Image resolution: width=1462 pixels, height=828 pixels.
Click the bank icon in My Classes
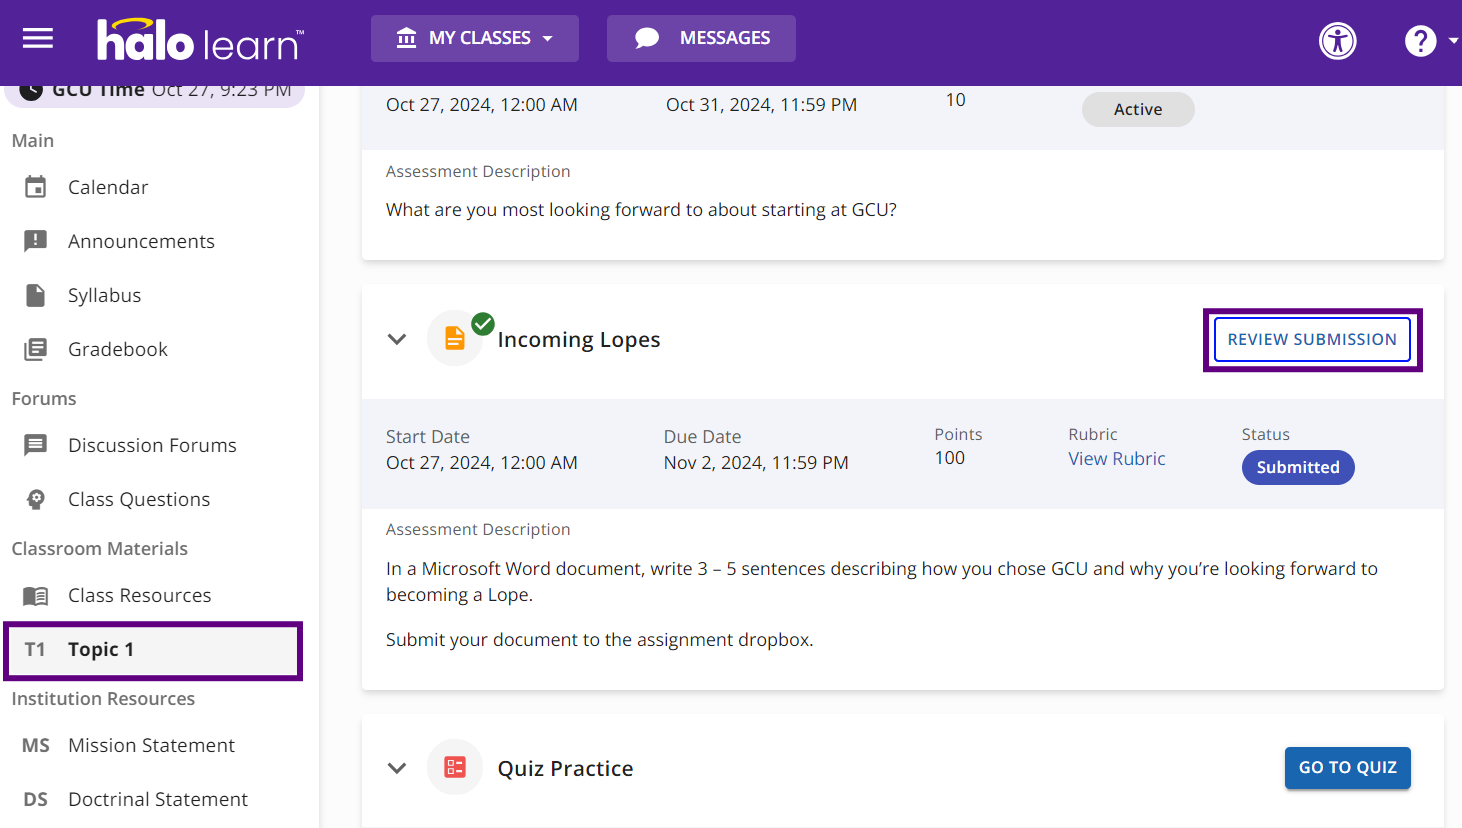pyautogui.click(x=406, y=38)
